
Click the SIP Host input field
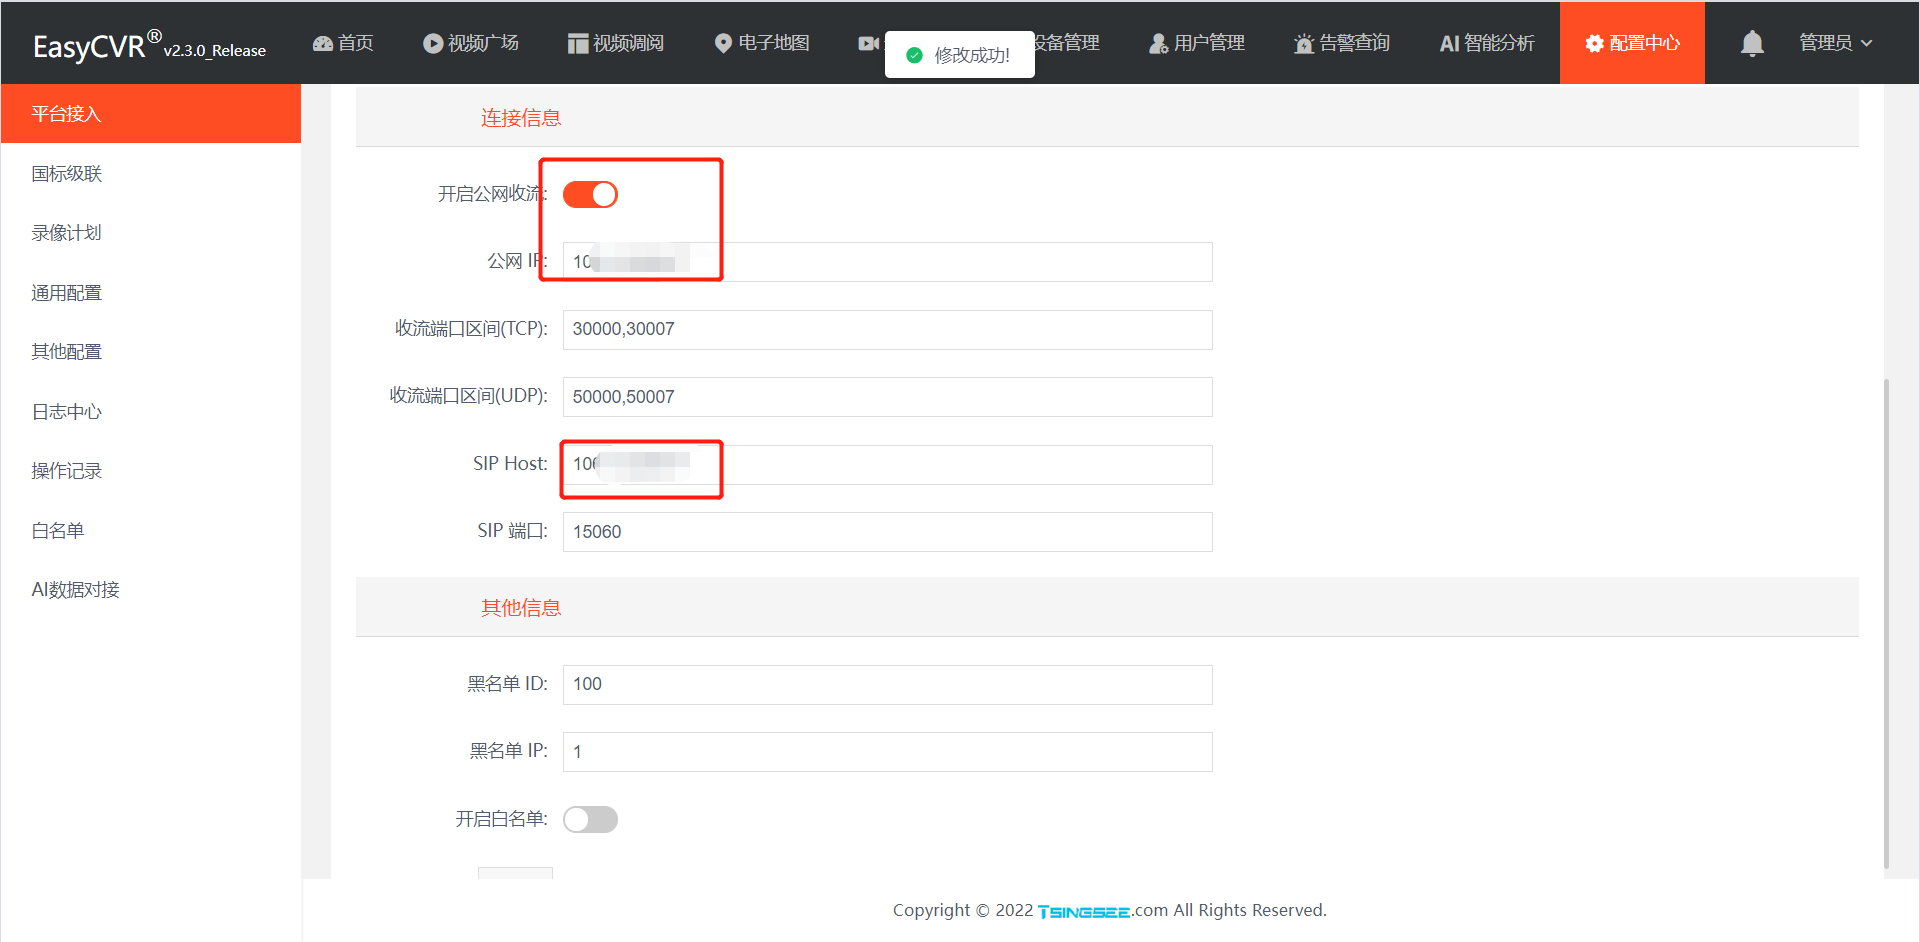tap(888, 465)
